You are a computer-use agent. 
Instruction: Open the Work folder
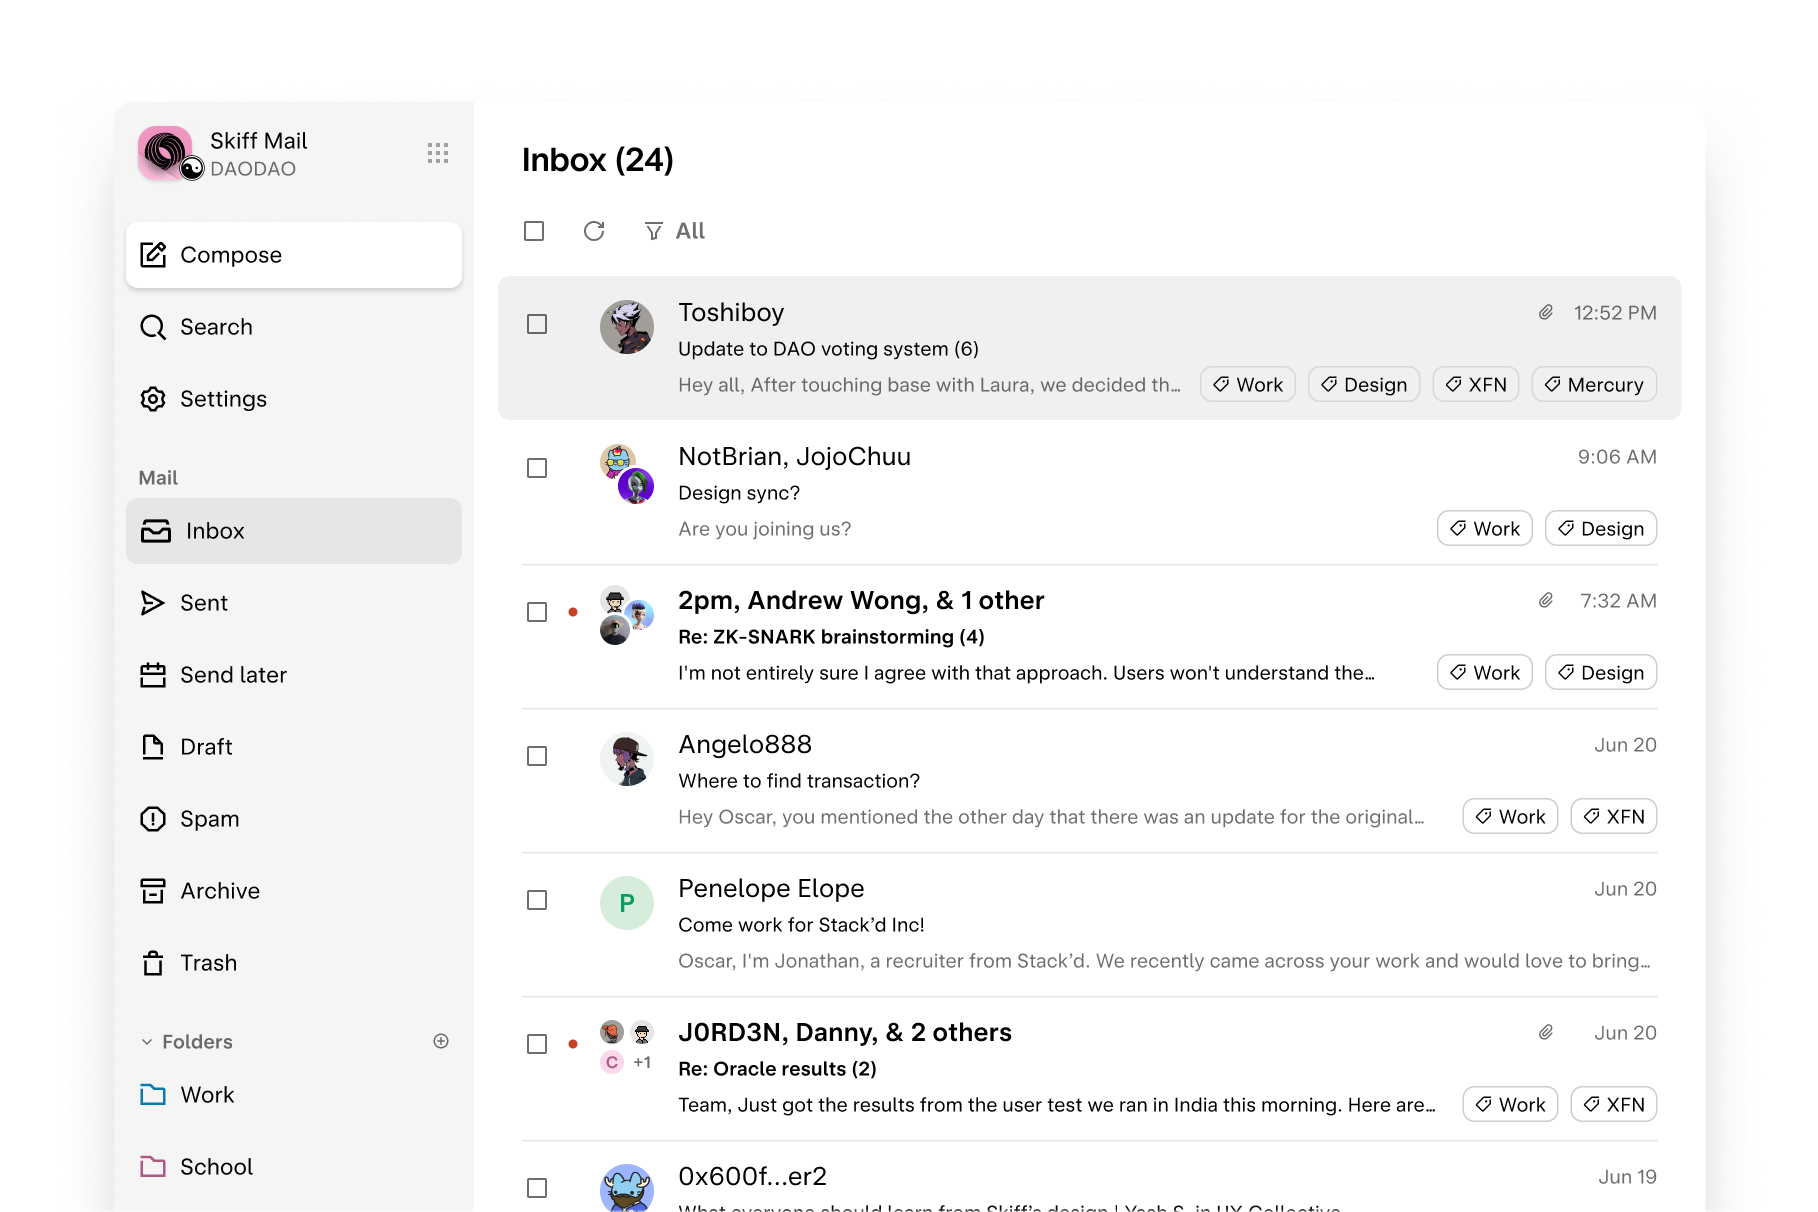(294, 1095)
